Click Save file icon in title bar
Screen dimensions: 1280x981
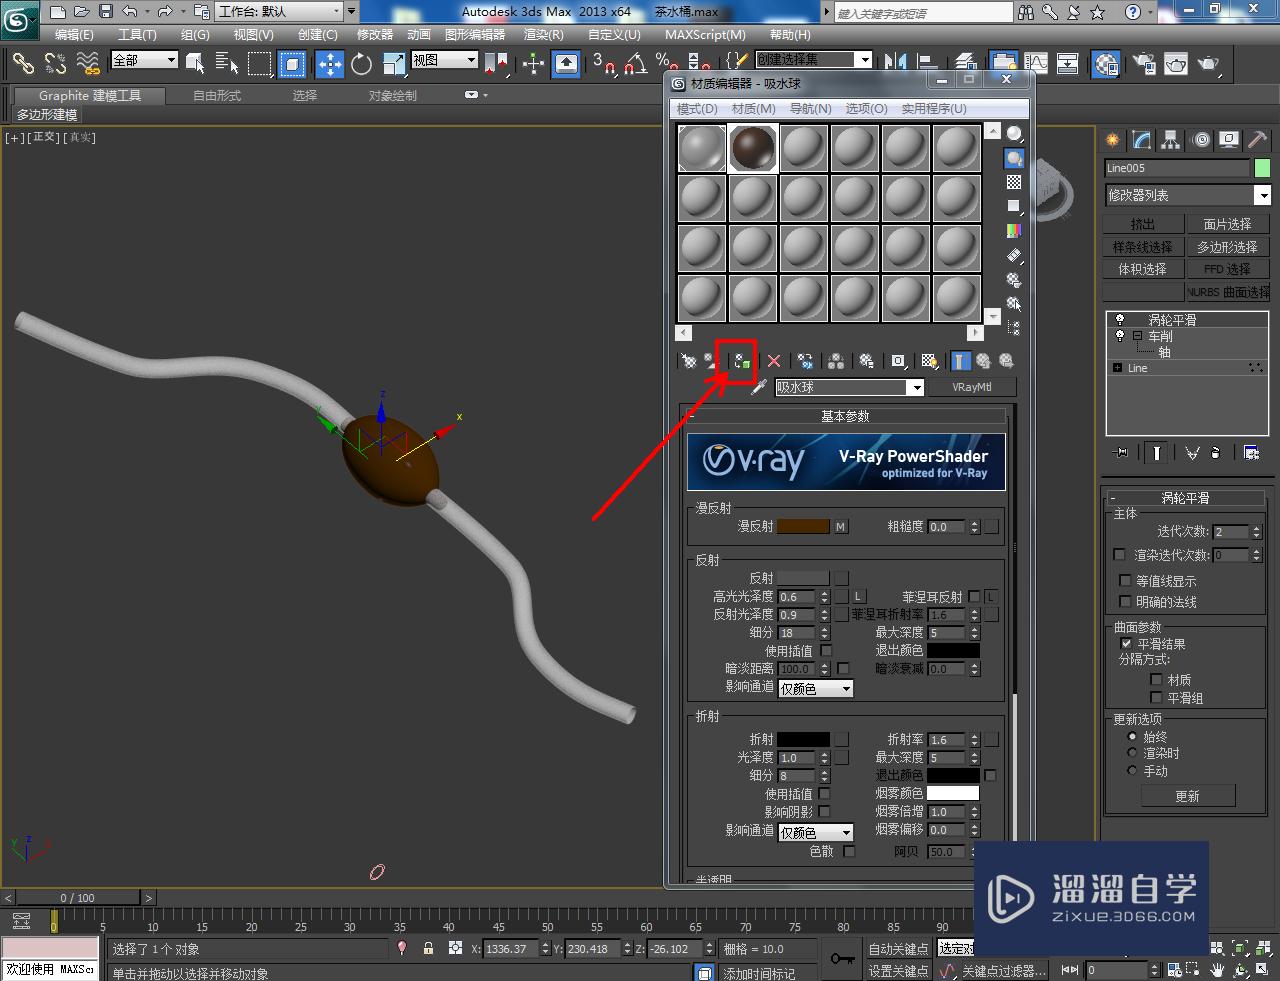(x=106, y=12)
